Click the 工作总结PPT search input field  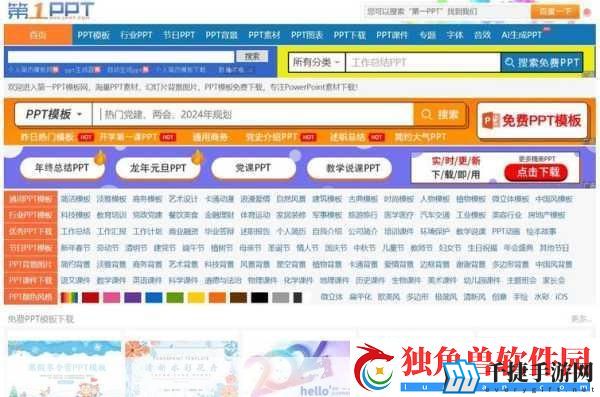click(x=422, y=62)
